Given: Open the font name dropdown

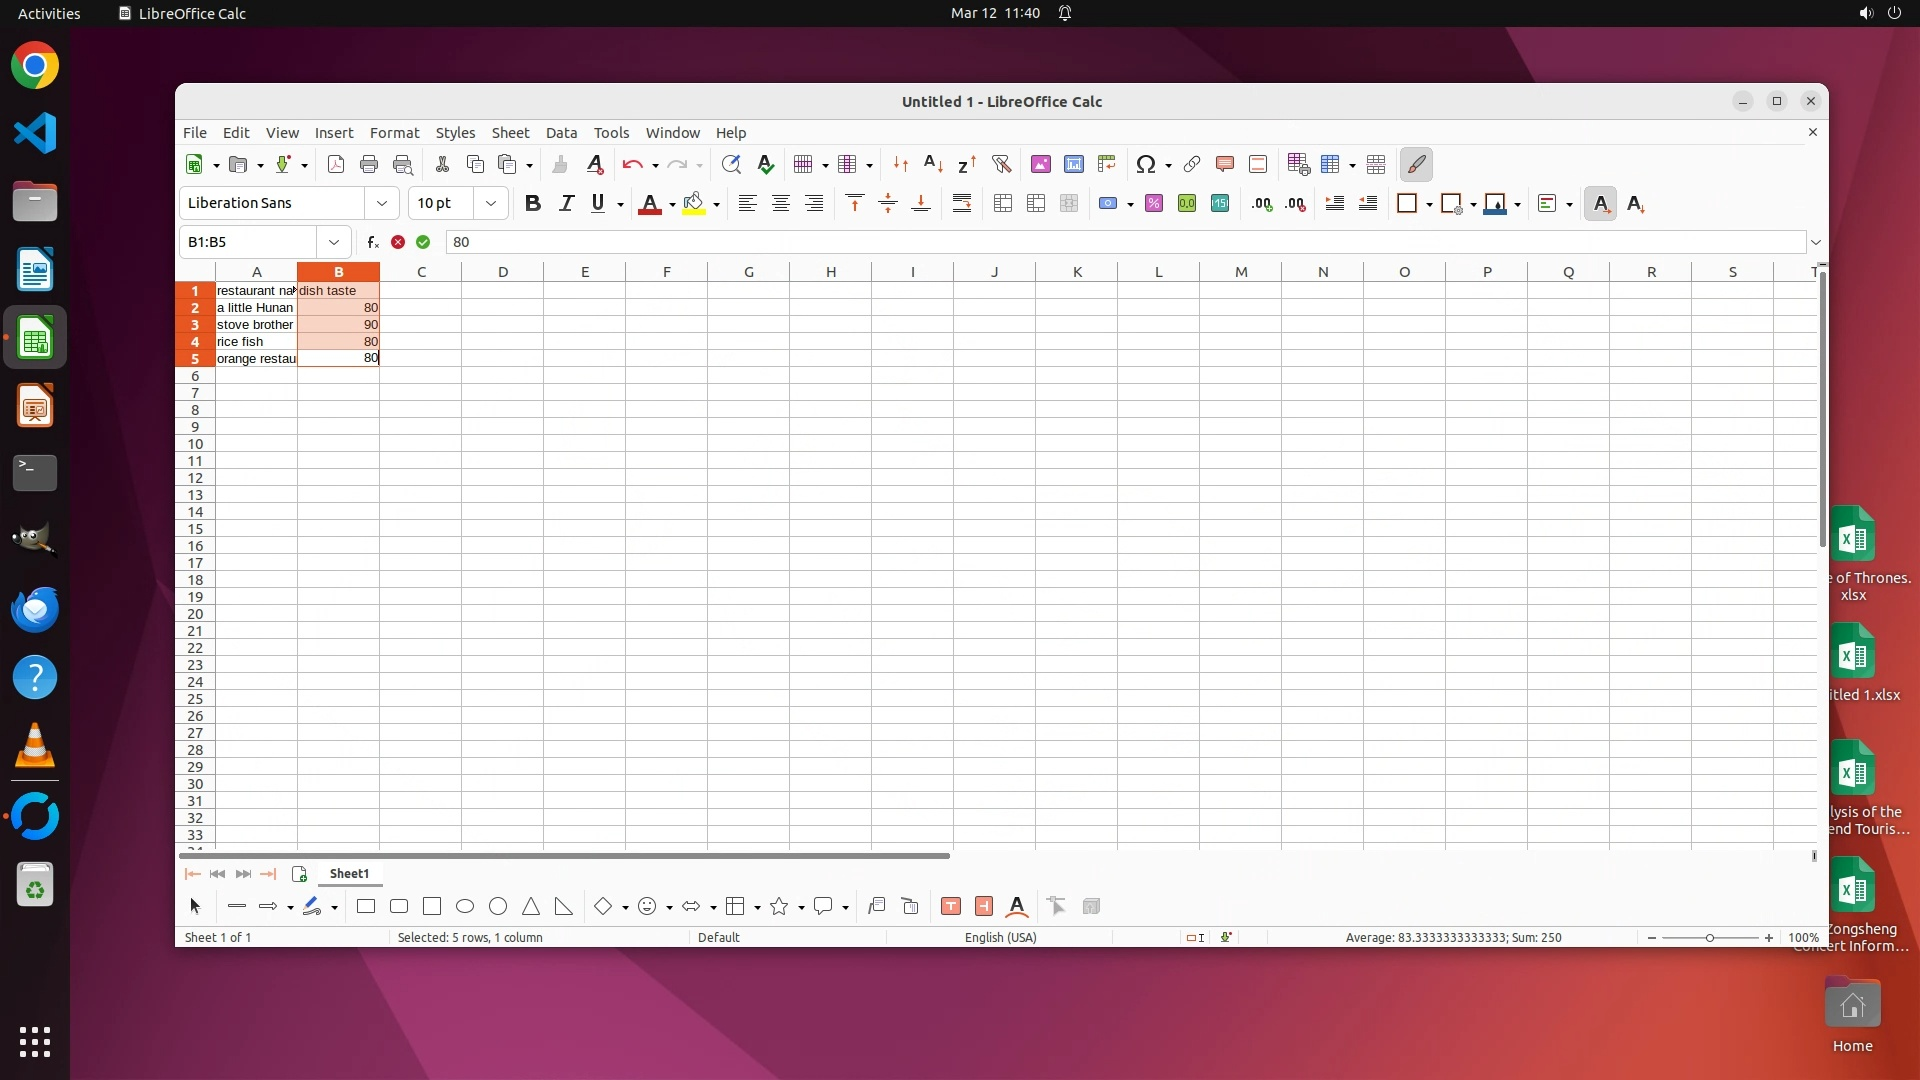Looking at the screenshot, I should coord(381,204).
